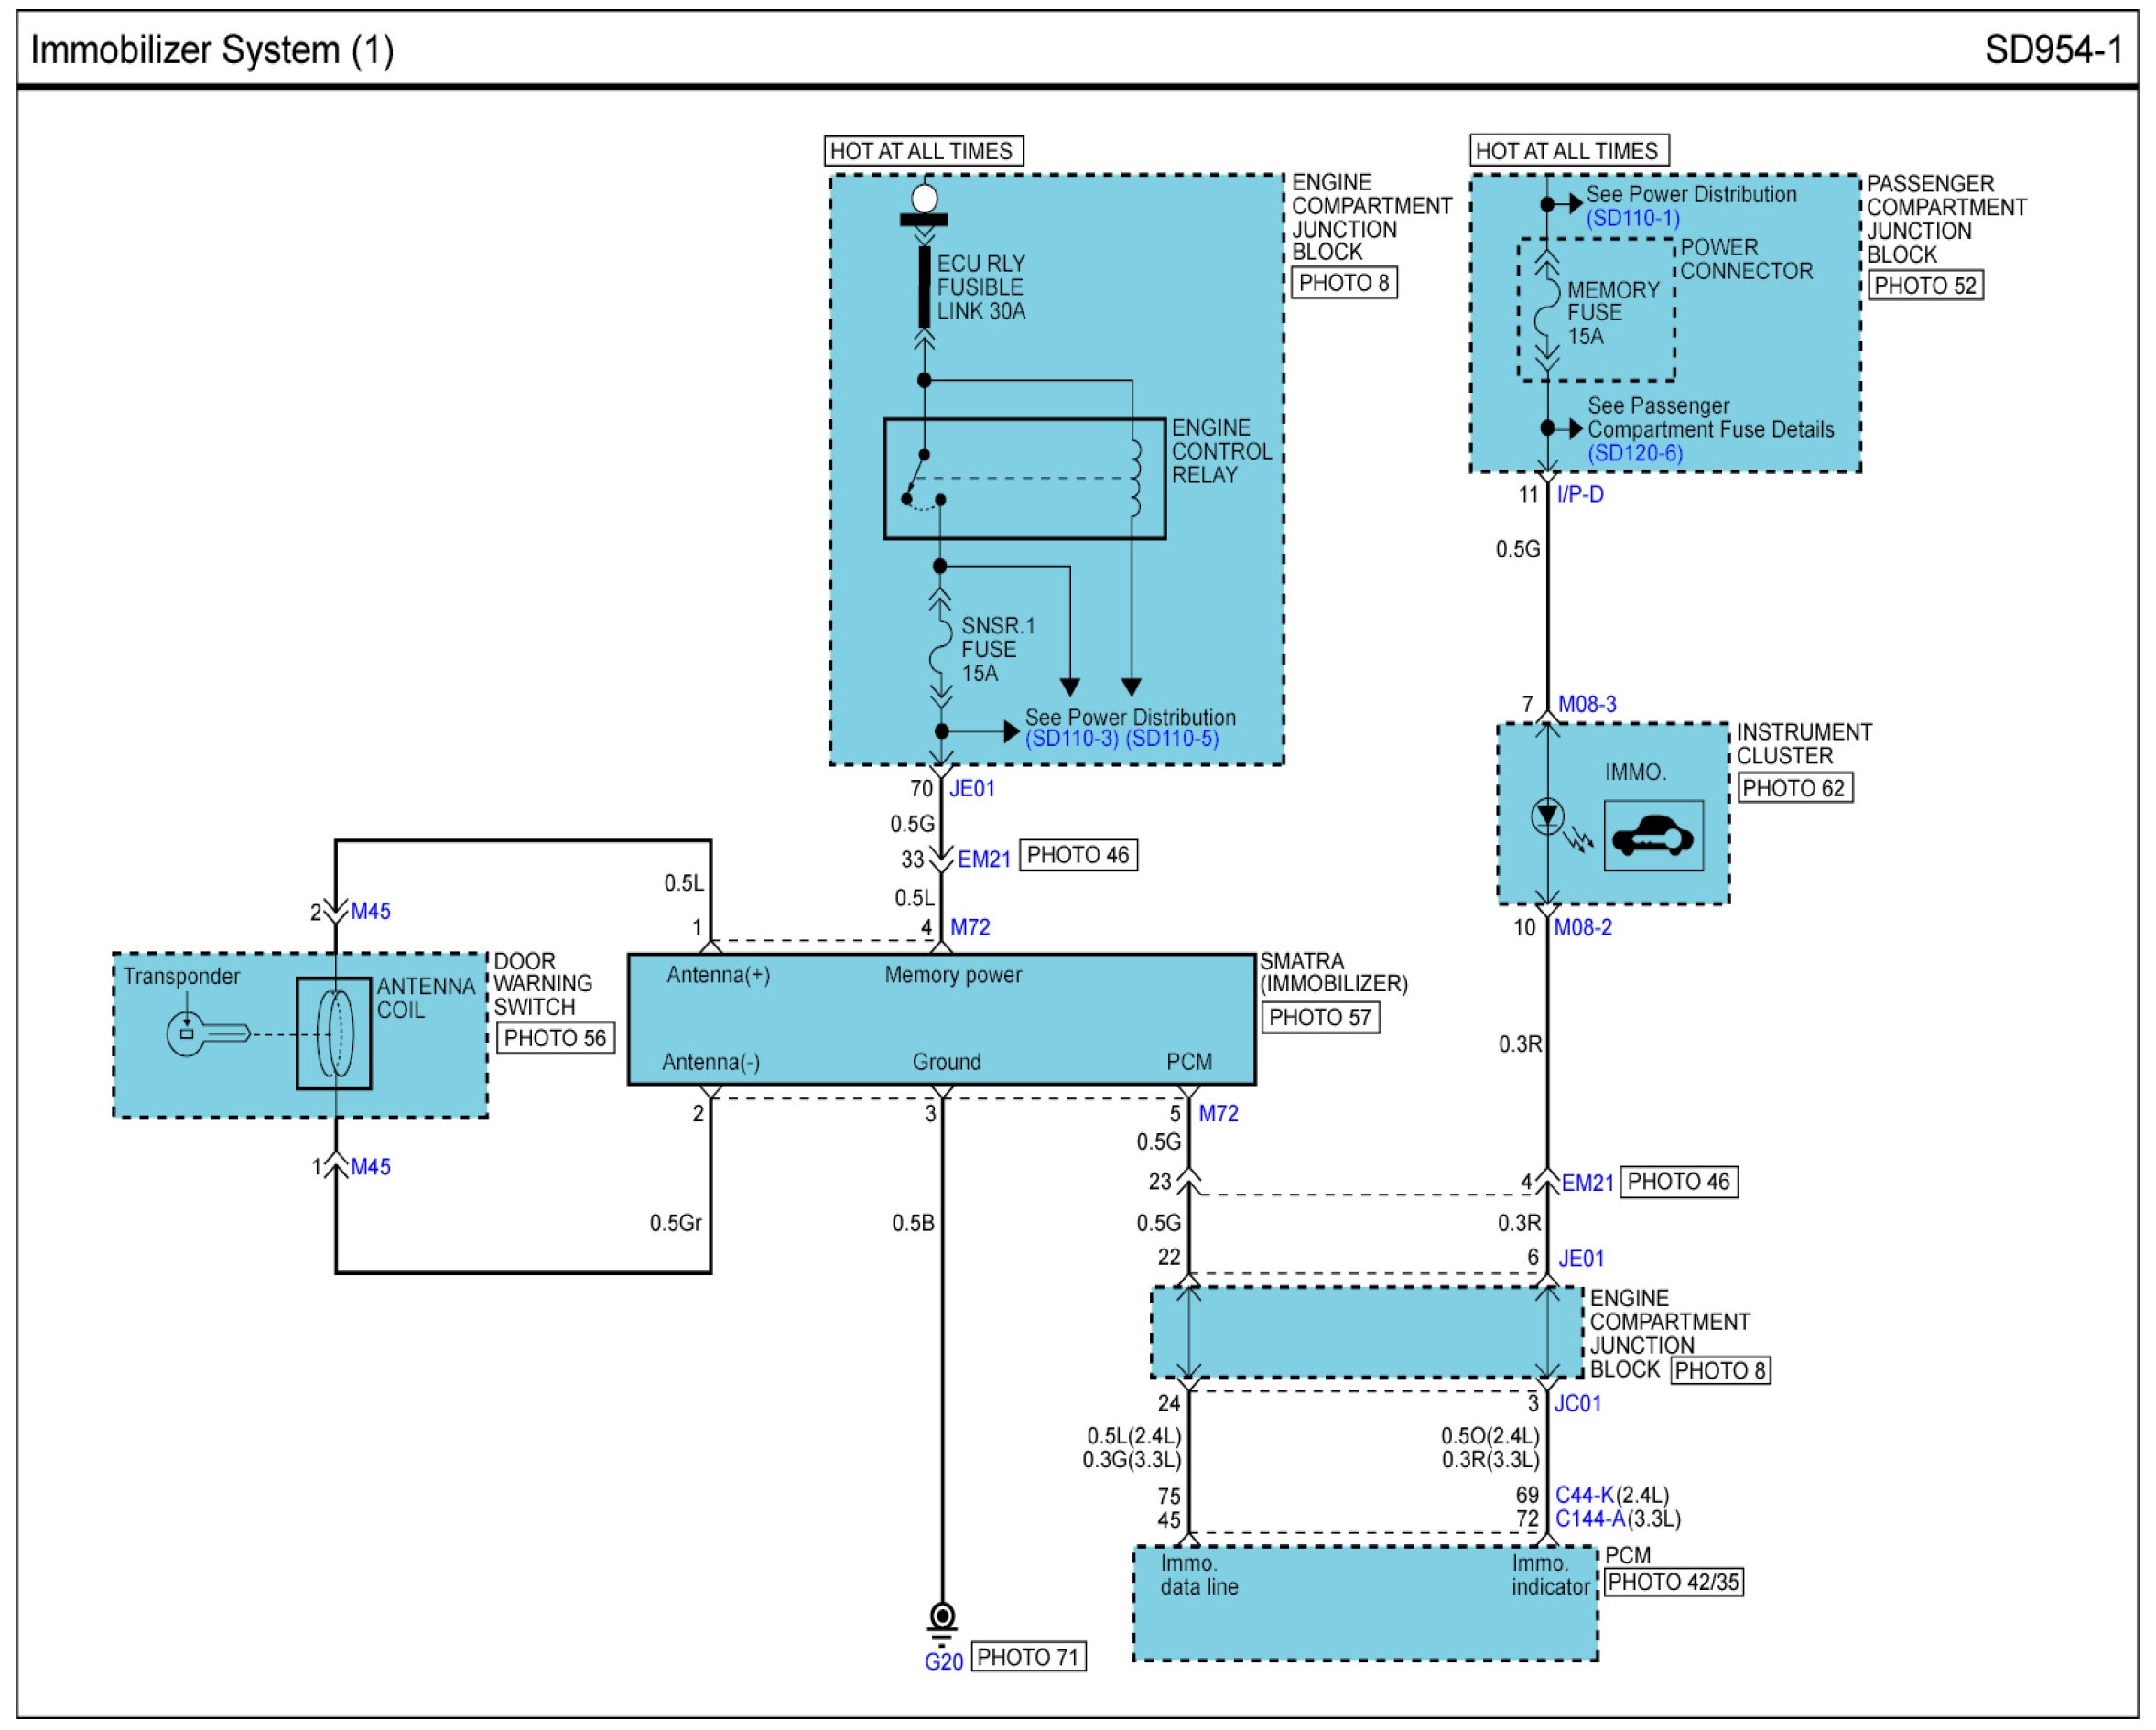
Task: Click the SD110-1 power distribution link
Action: pyautogui.click(x=1632, y=218)
